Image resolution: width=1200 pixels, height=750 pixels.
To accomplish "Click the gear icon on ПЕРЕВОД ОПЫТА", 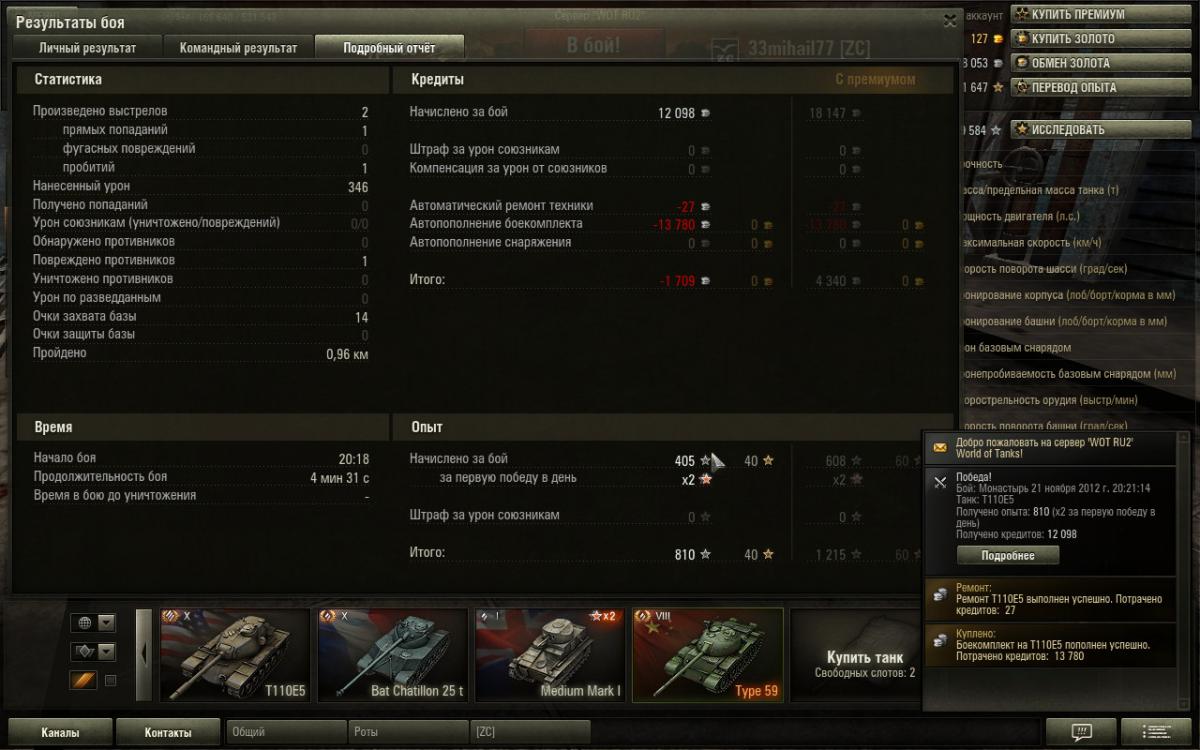I will pyautogui.click(x=1022, y=87).
